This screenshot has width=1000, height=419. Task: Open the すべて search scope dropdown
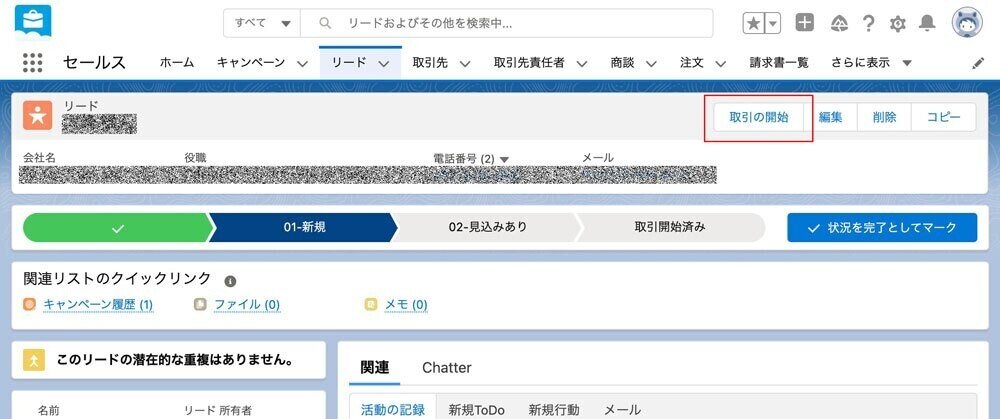[x=262, y=24]
